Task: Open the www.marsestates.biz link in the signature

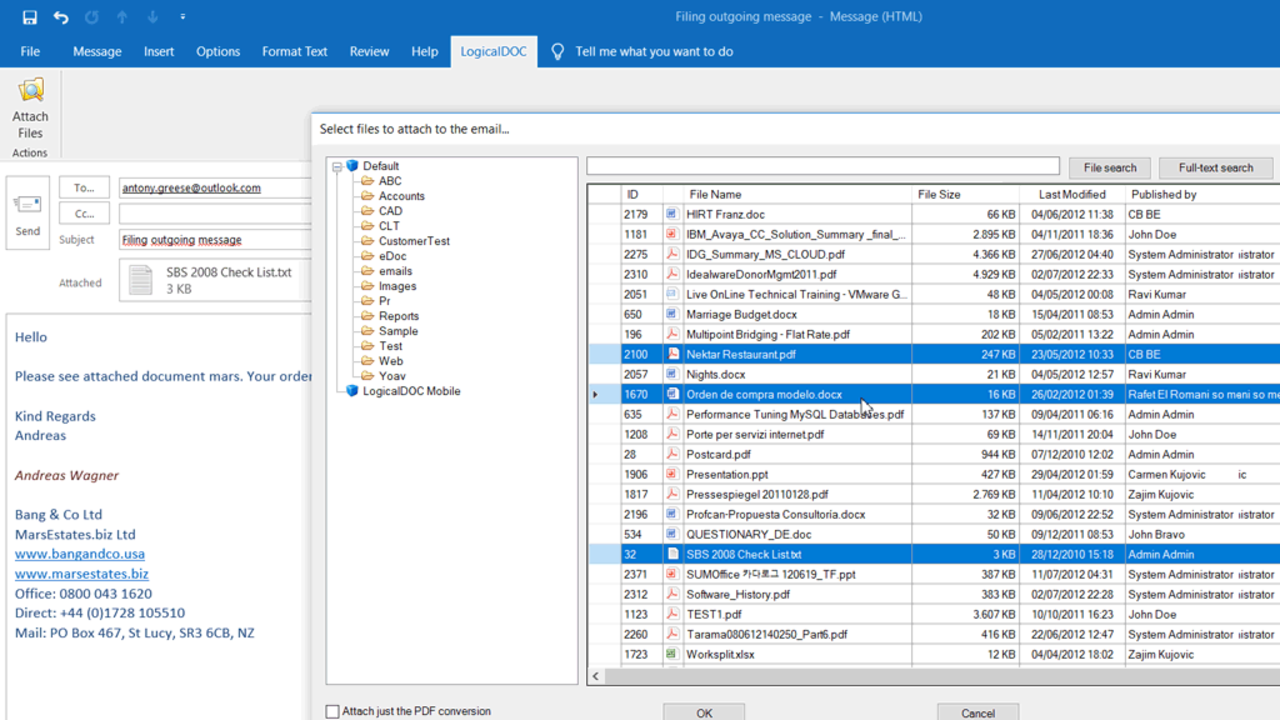Action: [81, 573]
